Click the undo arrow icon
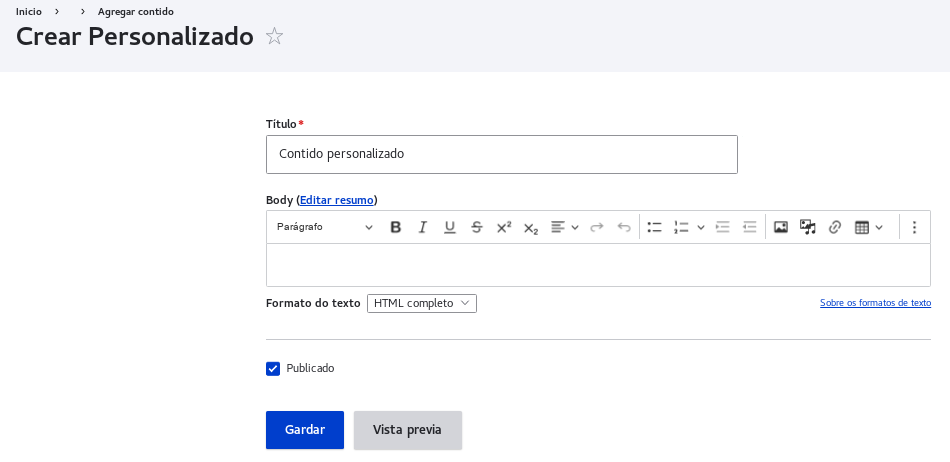Screen dimensions: 950x462 pyautogui.click(x=623, y=228)
